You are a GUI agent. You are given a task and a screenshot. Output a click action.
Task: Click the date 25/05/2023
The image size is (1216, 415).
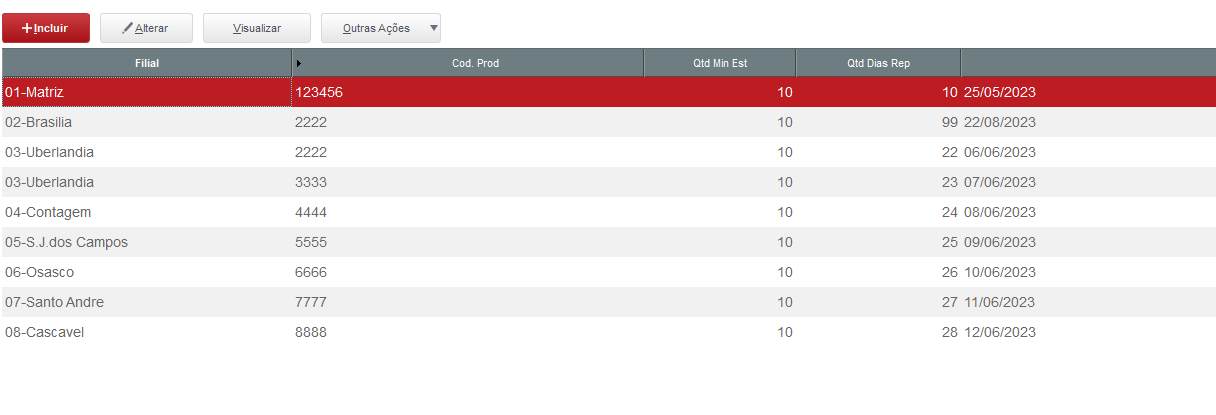click(1000, 92)
